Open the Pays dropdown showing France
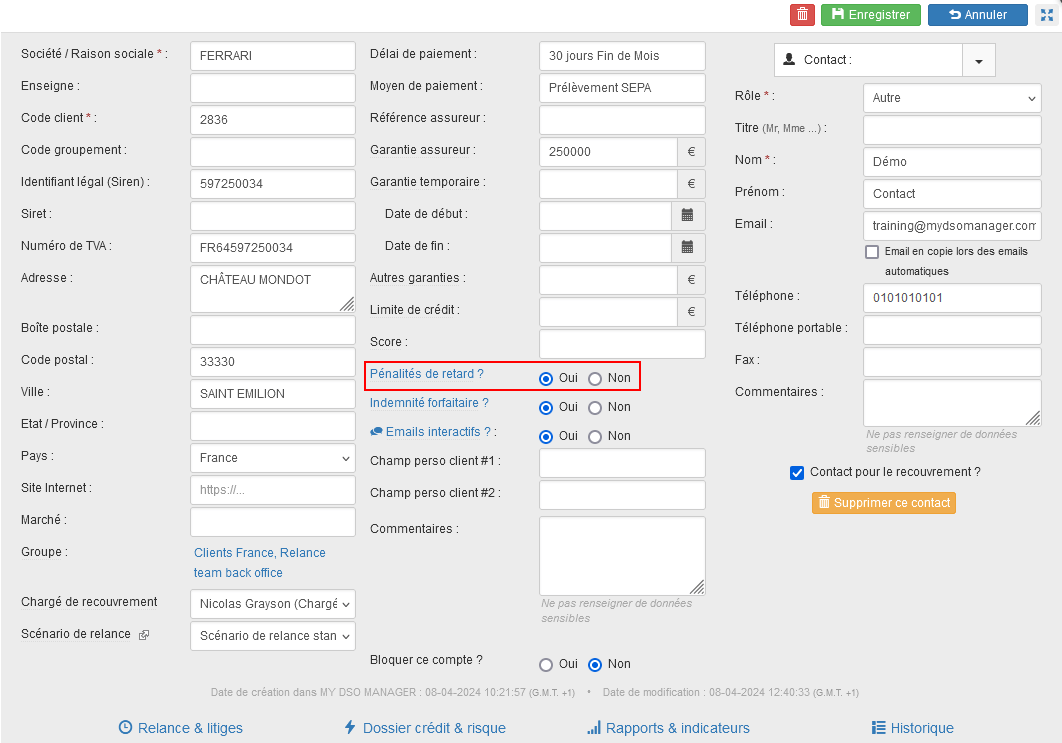 (x=272, y=458)
